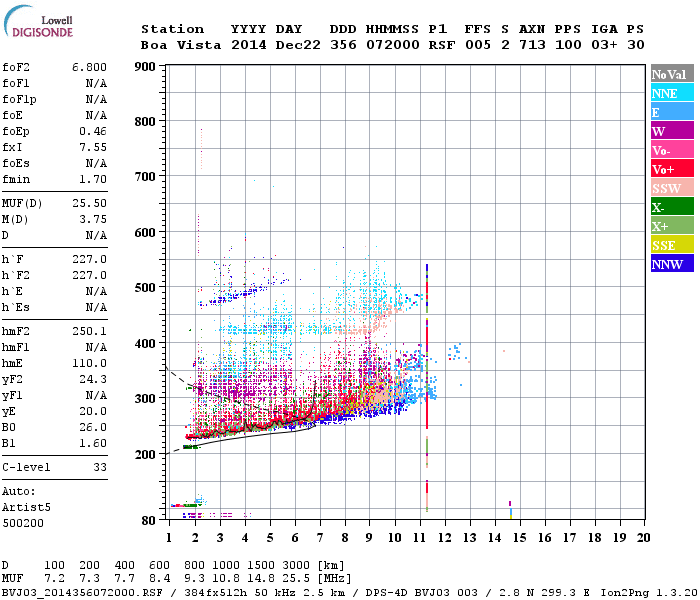
Task: Click the Boa Vista station name
Action: point(181,45)
